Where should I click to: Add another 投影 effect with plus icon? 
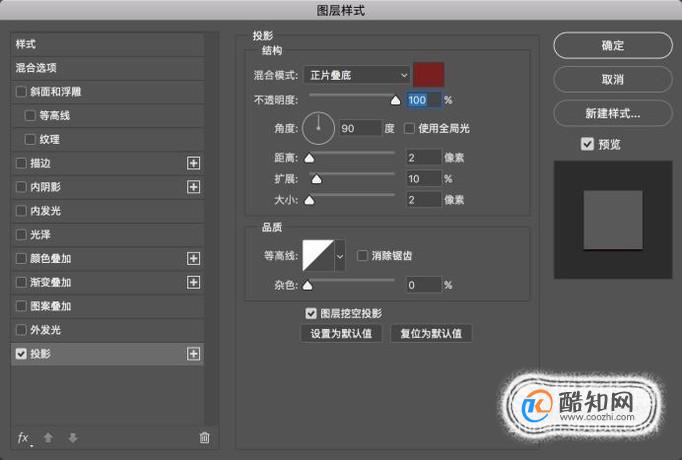pyautogui.click(x=194, y=353)
